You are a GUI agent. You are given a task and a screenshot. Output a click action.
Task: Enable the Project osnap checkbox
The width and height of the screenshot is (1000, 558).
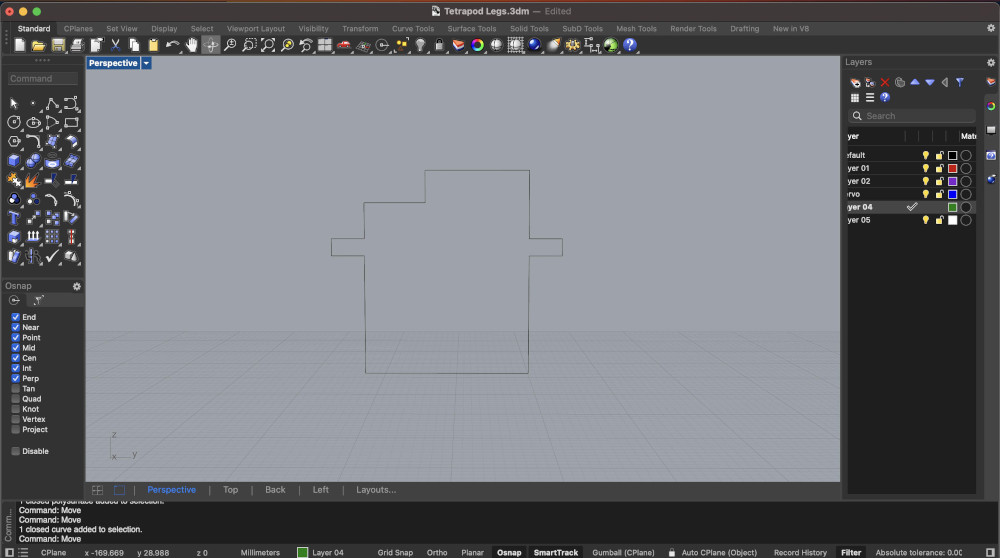[x=15, y=429]
